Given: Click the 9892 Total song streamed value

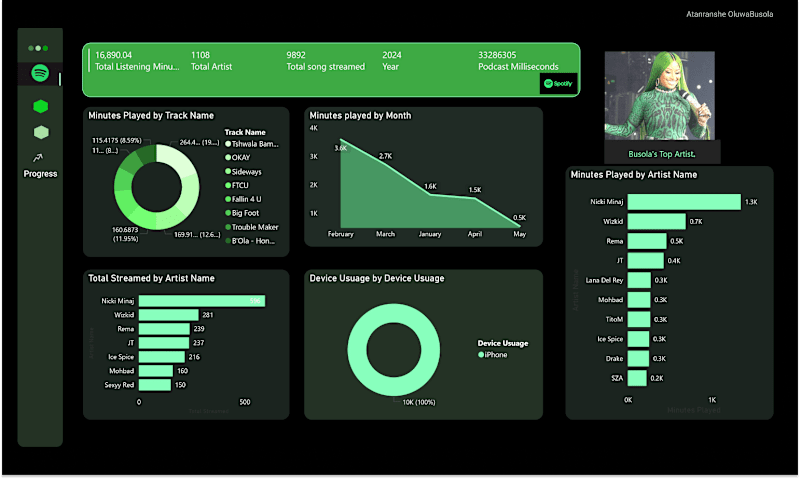Looking at the screenshot, I should pyautogui.click(x=296, y=55).
